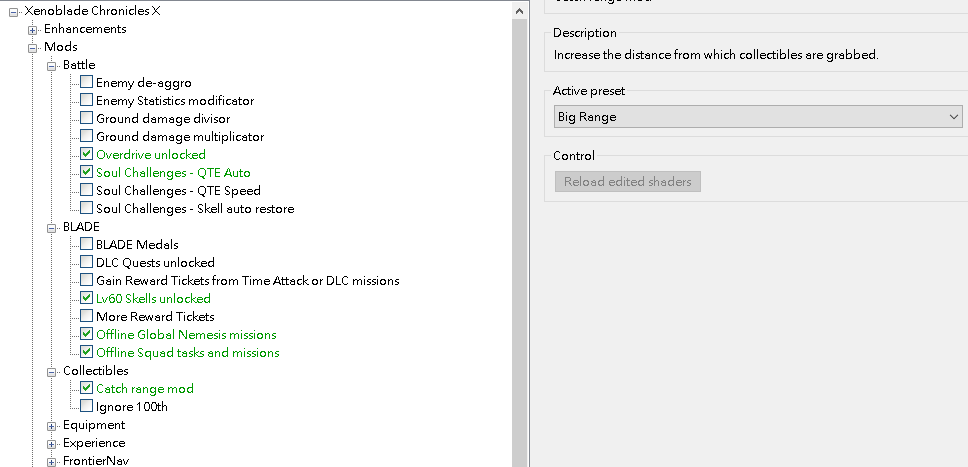Collapse the BLADE category
Image resolution: width=968 pixels, height=467 pixels.
point(52,227)
